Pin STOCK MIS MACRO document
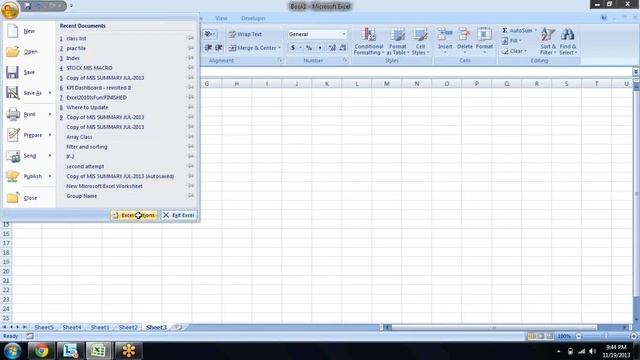 [191, 68]
